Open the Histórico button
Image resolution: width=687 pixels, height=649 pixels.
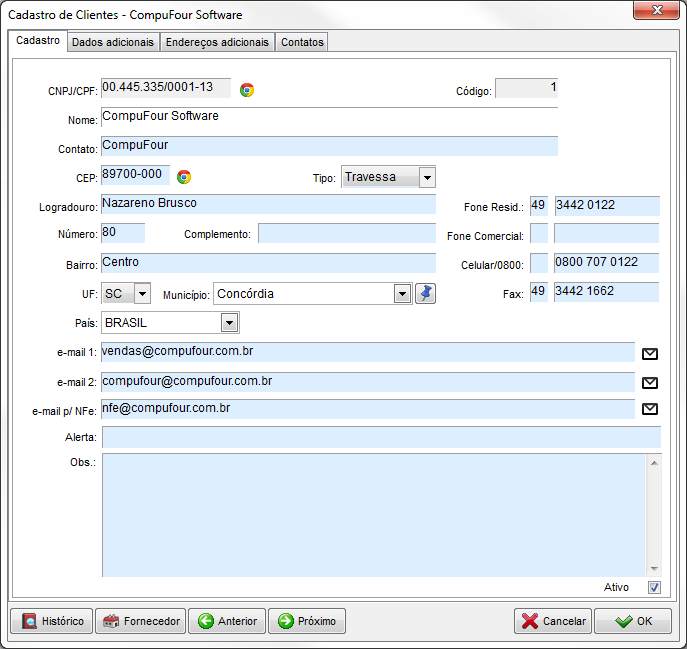[51, 621]
